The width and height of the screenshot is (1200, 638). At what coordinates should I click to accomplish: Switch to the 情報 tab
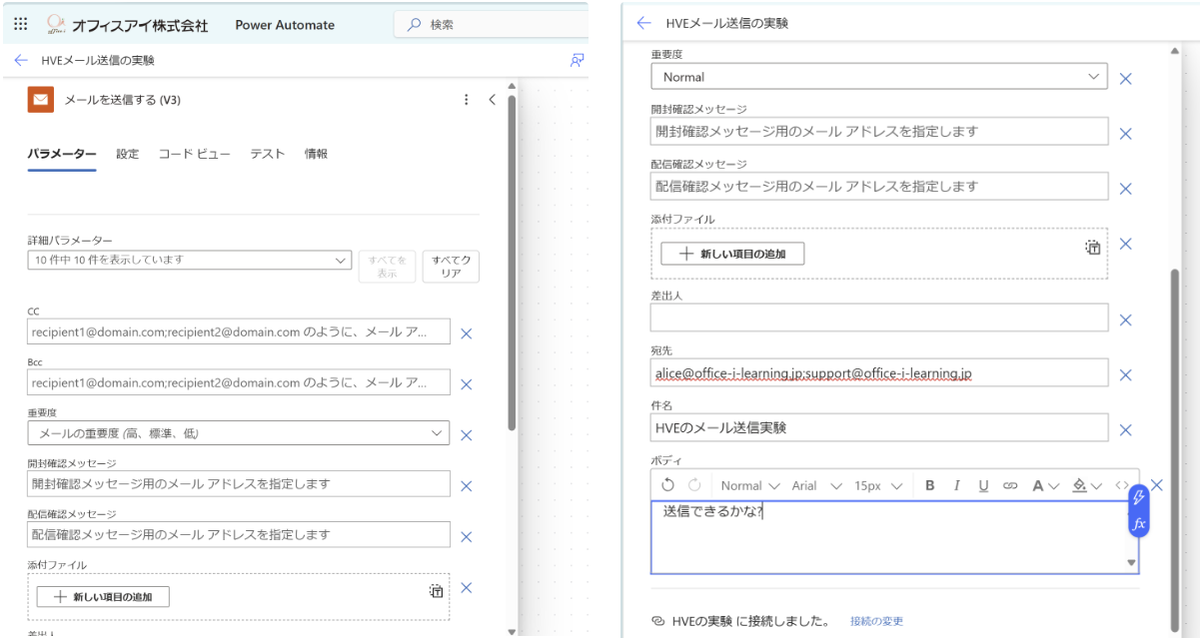coord(316,154)
